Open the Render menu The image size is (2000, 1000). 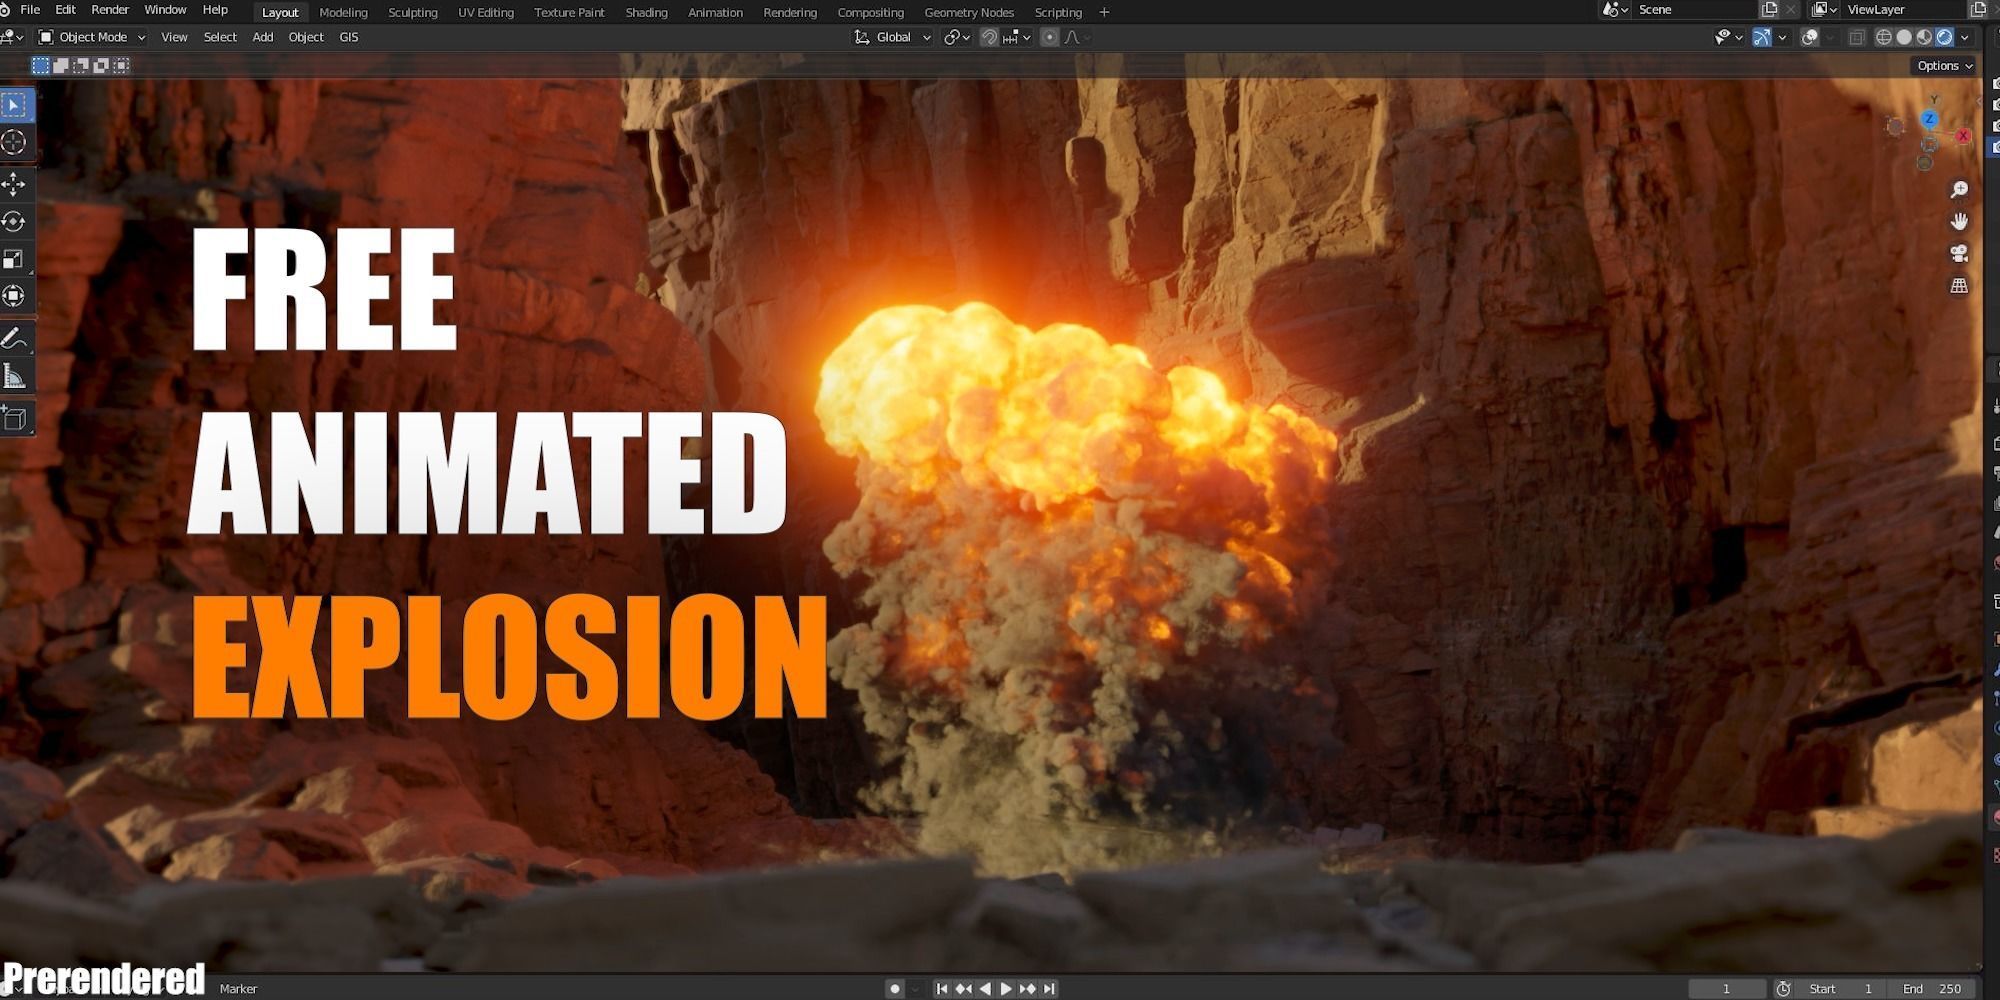110,10
